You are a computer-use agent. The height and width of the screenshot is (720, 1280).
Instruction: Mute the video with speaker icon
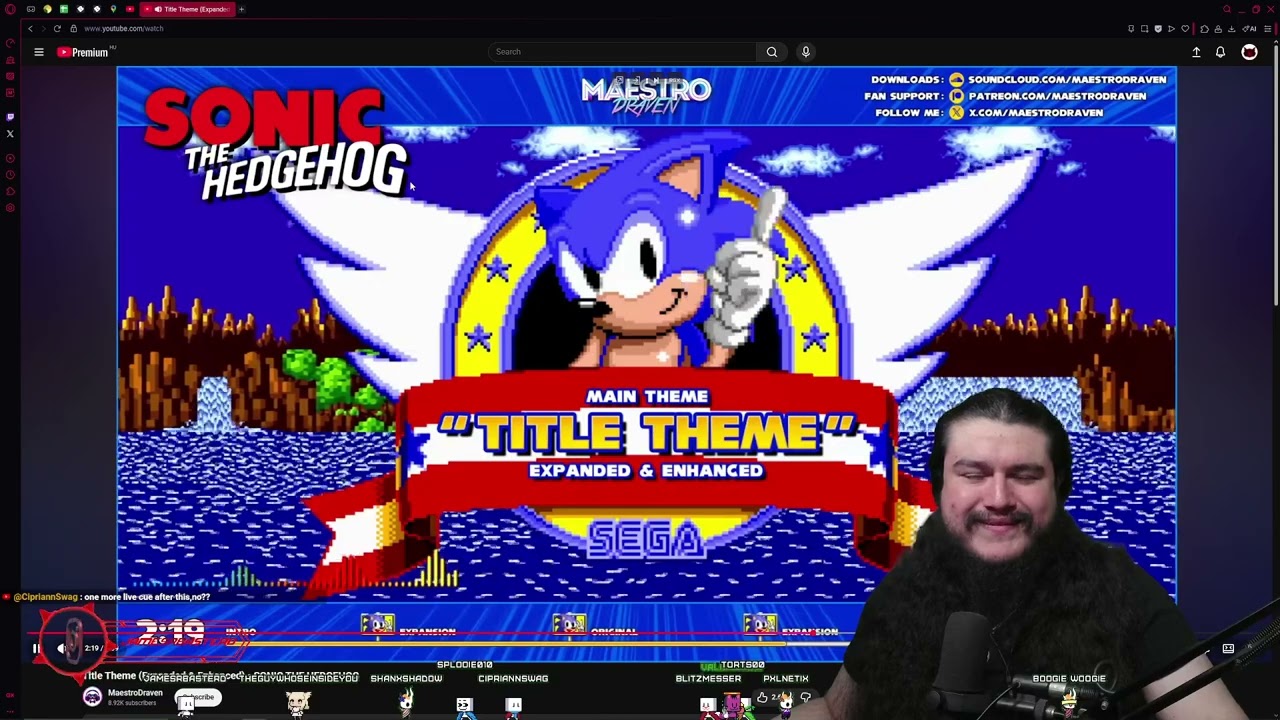[x=61, y=648]
